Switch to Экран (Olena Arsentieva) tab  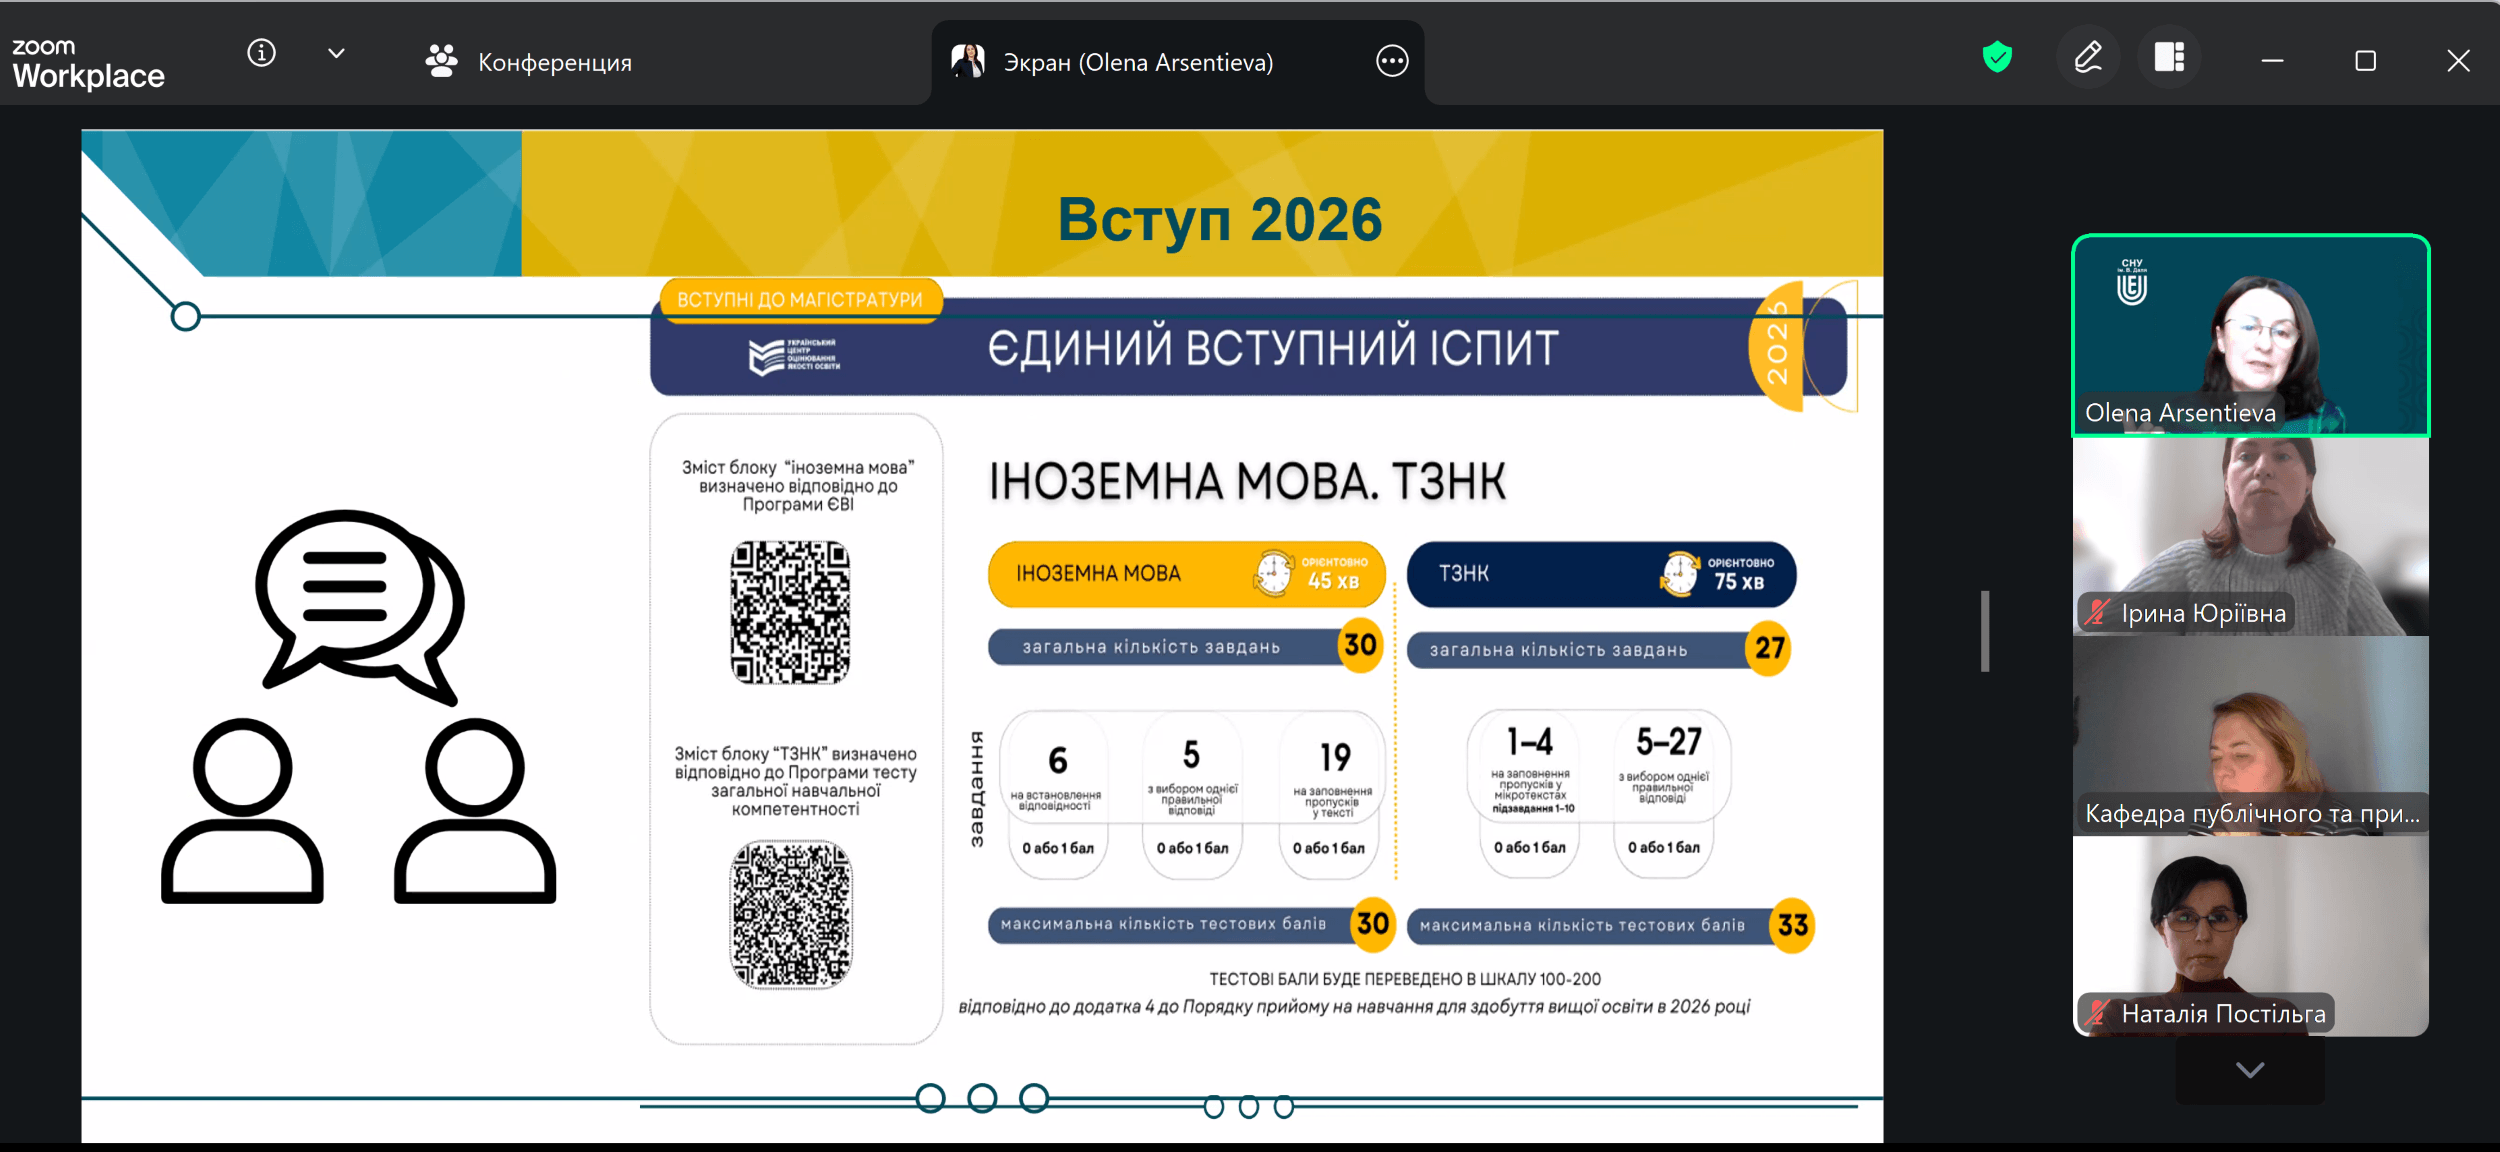tap(1137, 62)
